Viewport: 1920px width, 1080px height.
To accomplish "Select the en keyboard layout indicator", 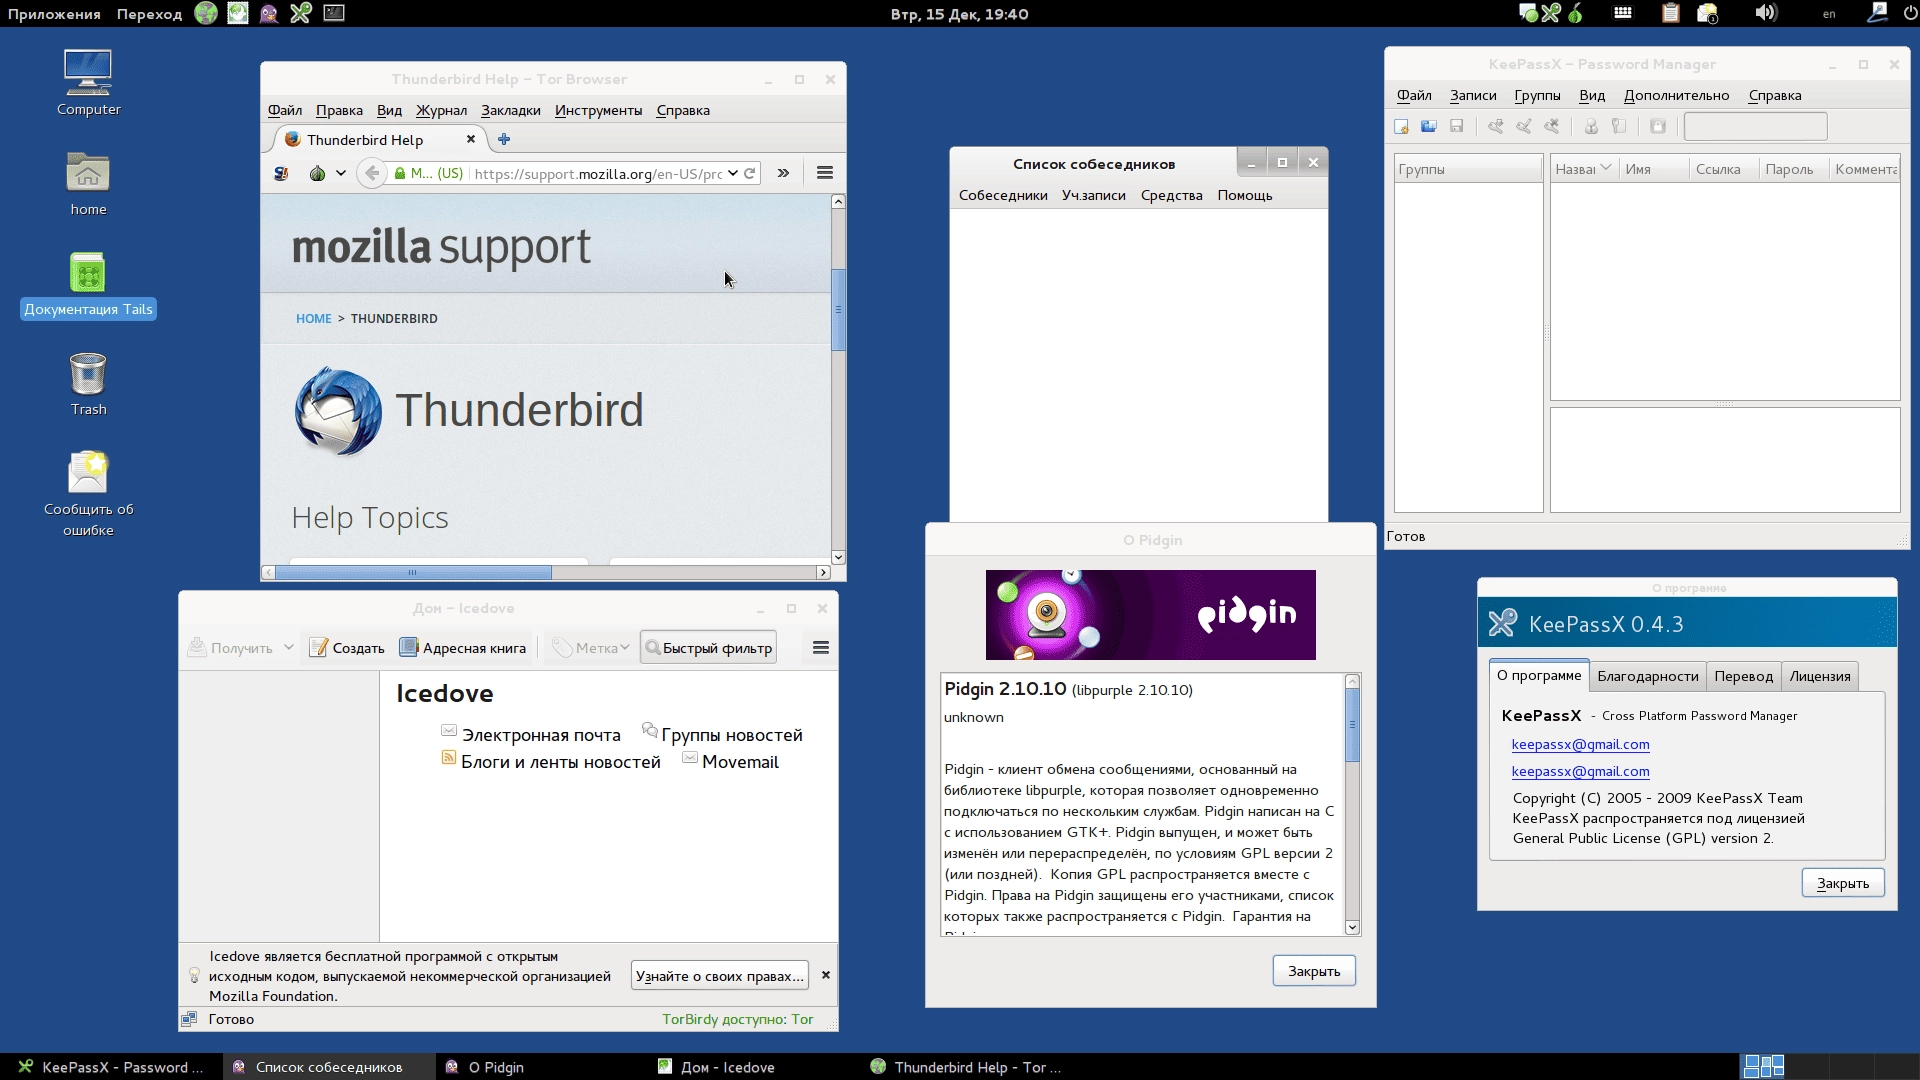I will click(1829, 14).
